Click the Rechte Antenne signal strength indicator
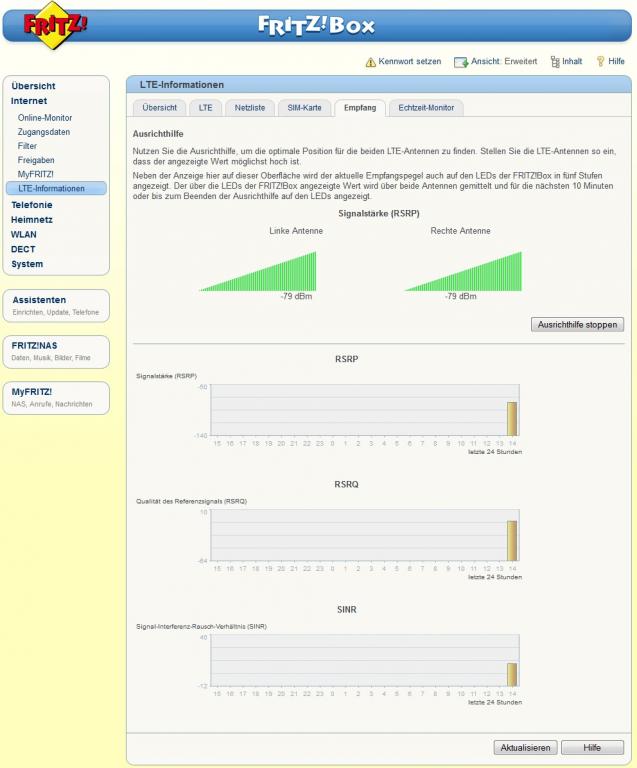 (463, 271)
